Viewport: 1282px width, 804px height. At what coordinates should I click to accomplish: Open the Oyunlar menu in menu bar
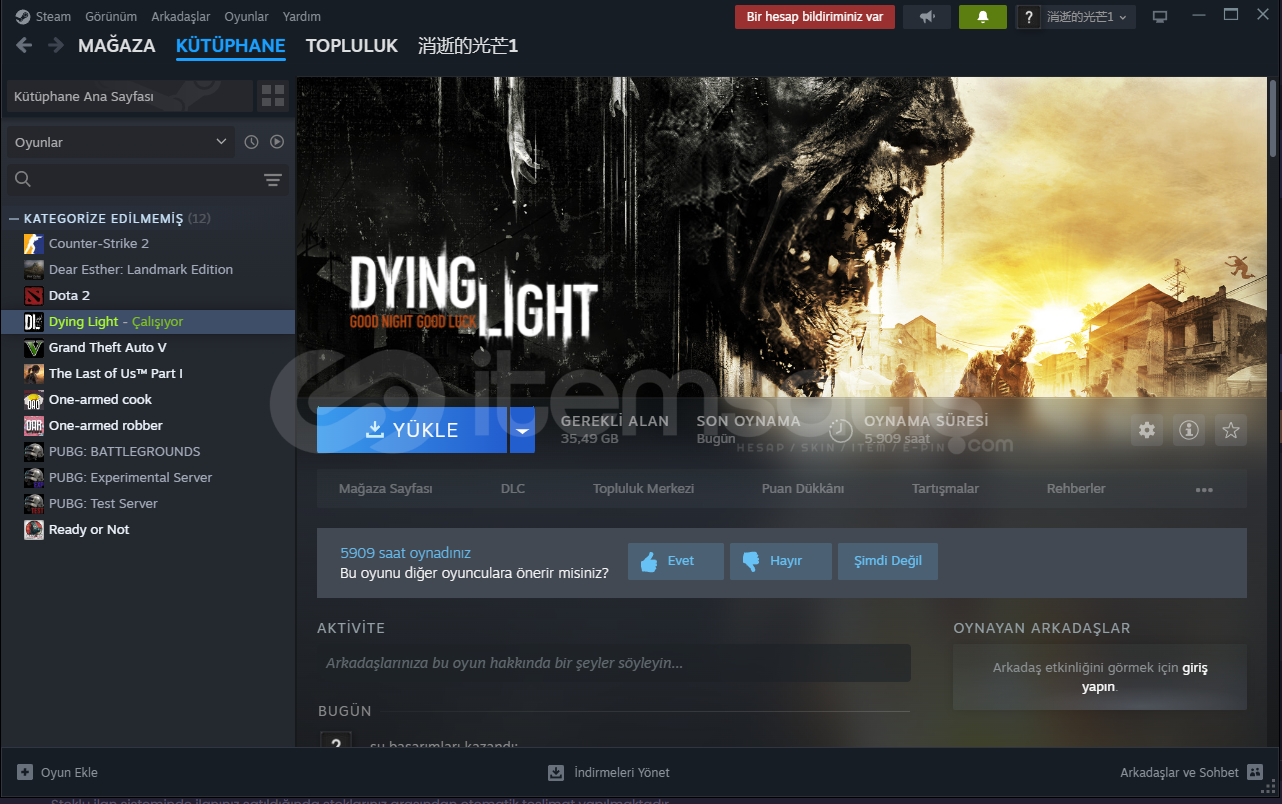(247, 17)
